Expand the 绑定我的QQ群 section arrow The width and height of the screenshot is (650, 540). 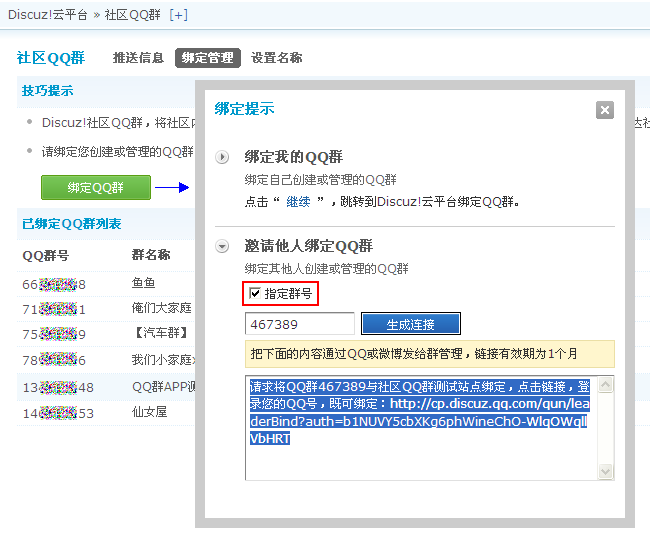pyautogui.click(x=222, y=157)
